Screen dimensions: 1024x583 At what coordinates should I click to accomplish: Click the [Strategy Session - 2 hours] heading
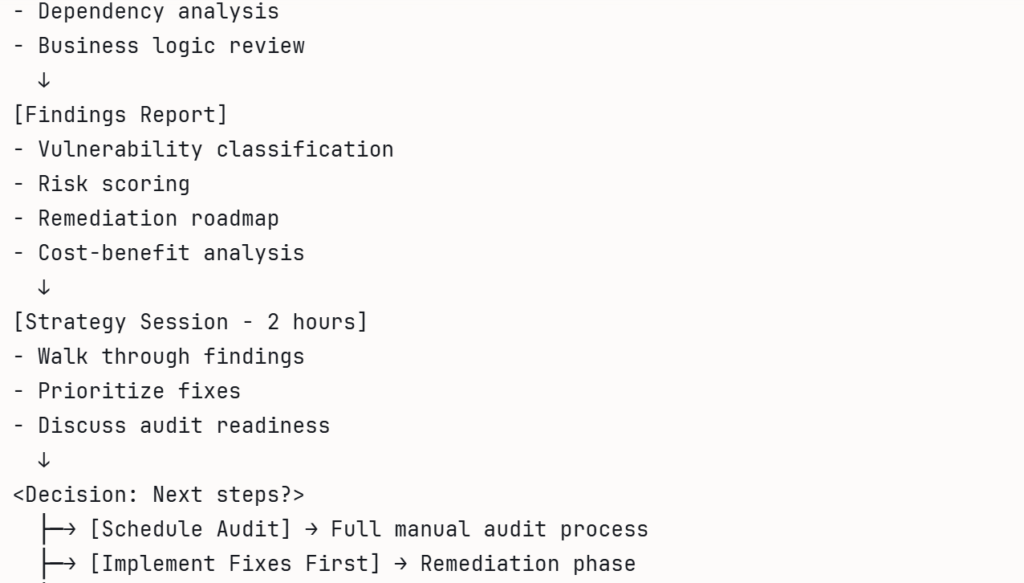[x=190, y=322]
